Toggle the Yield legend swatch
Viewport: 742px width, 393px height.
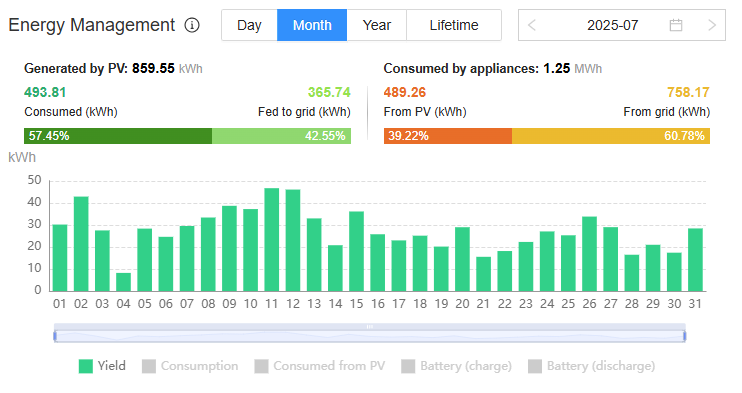(x=86, y=366)
